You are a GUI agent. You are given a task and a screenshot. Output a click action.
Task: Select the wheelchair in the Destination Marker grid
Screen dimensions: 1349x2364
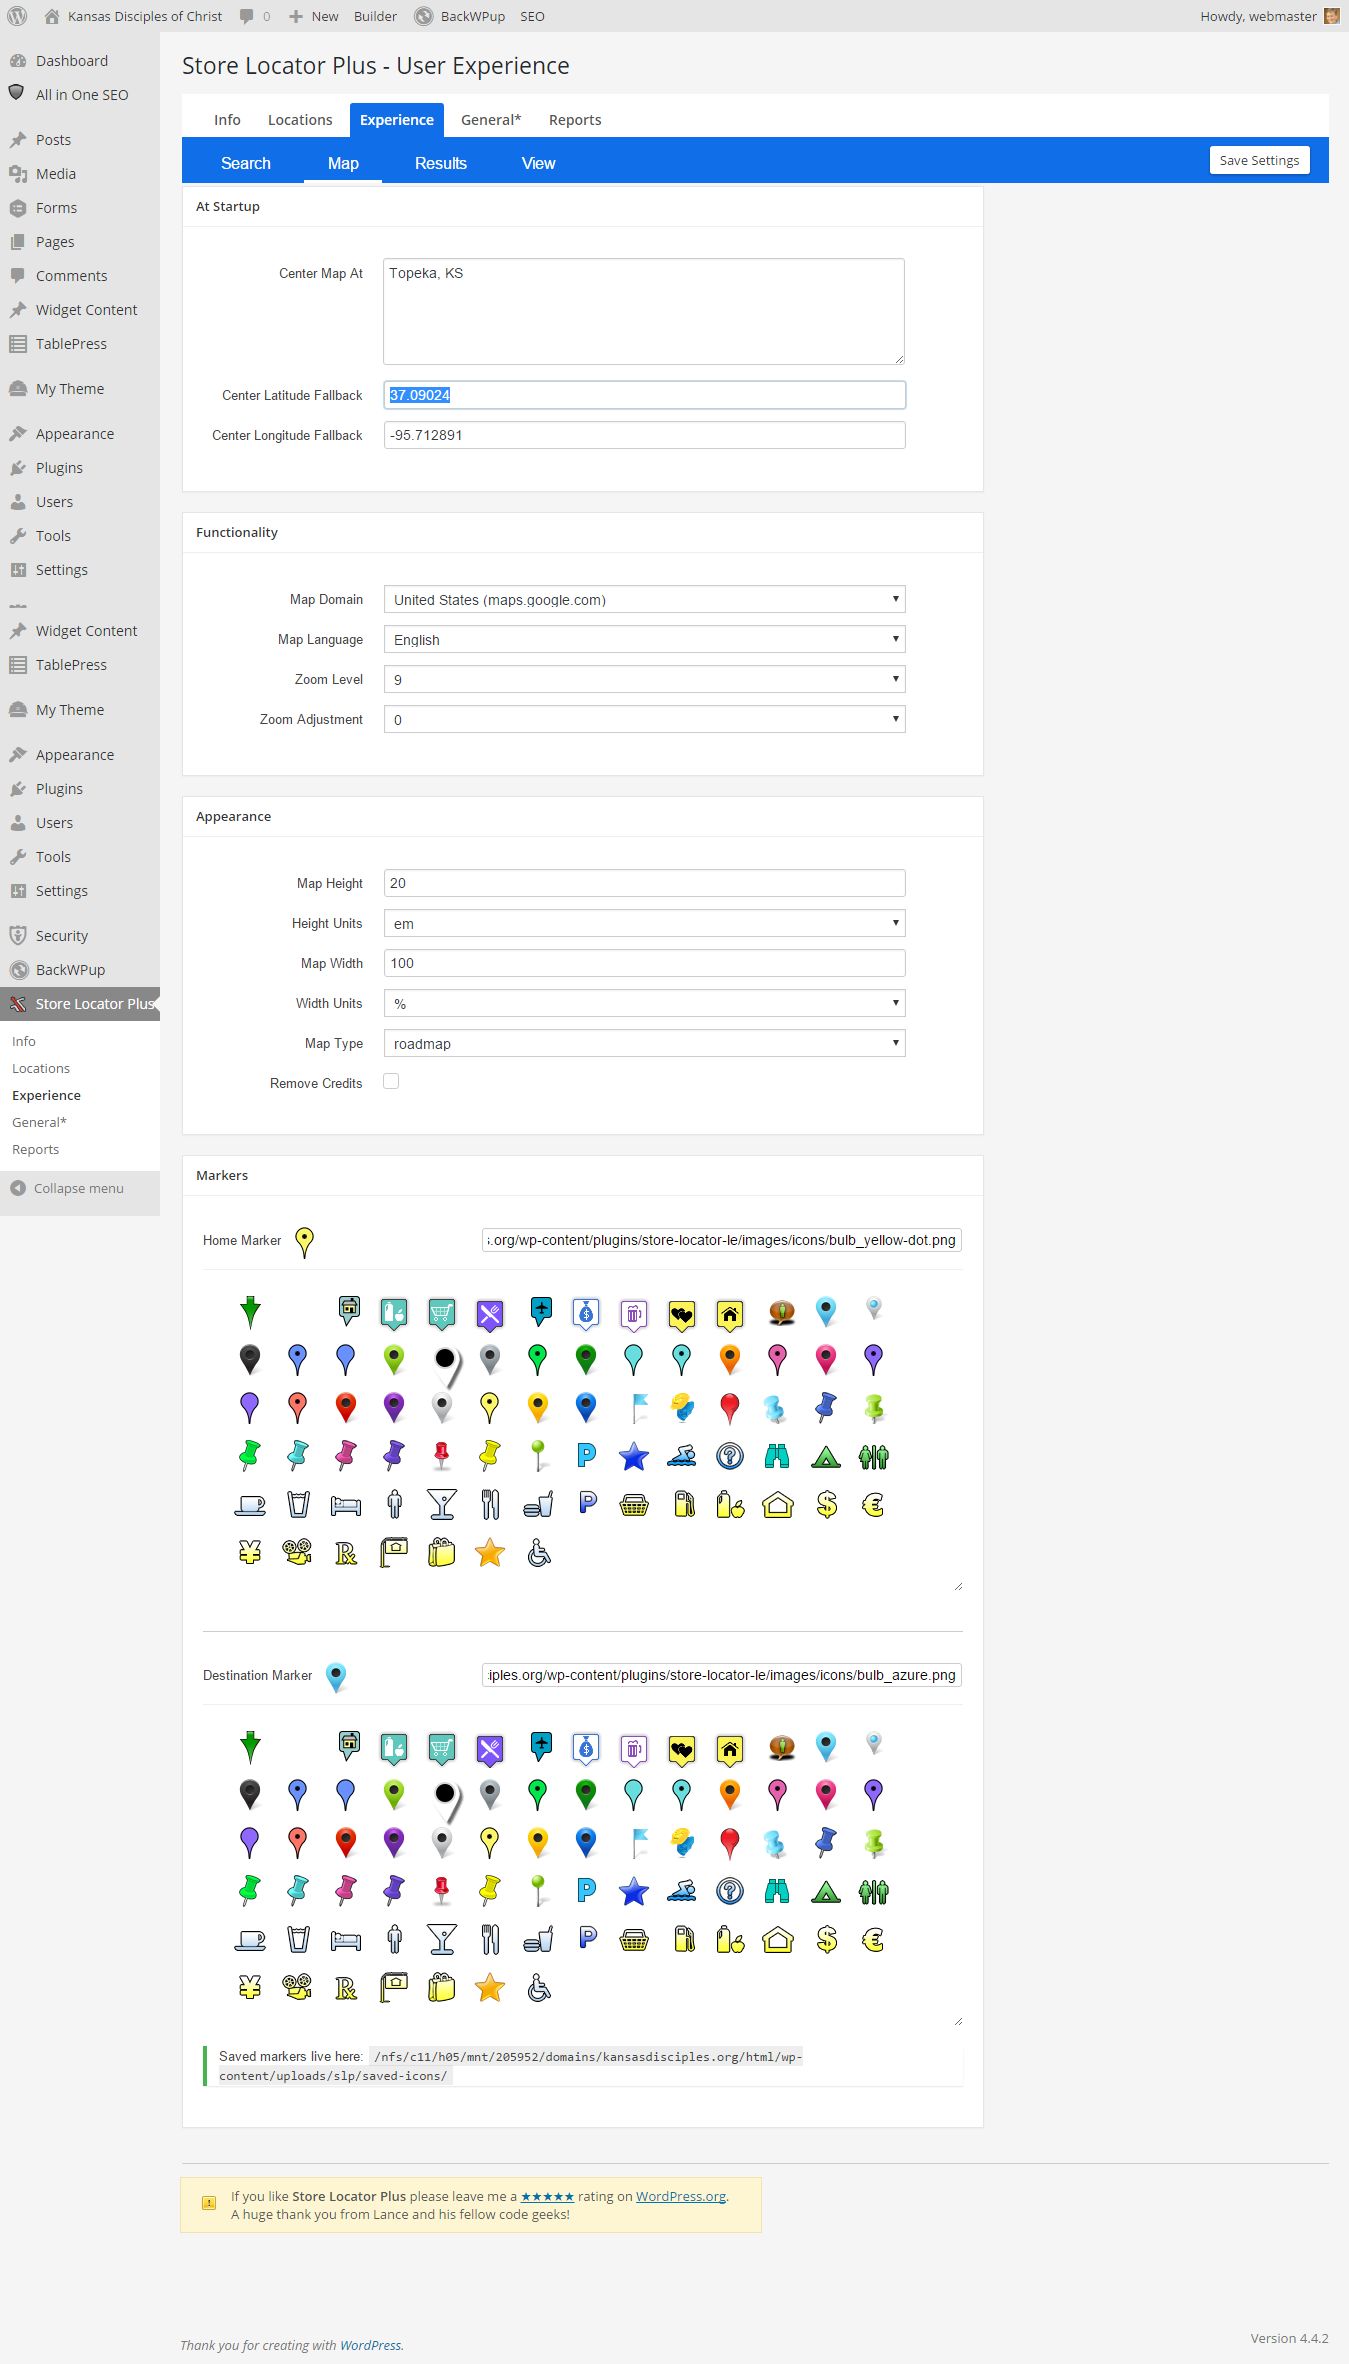click(x=539, y=1988)
